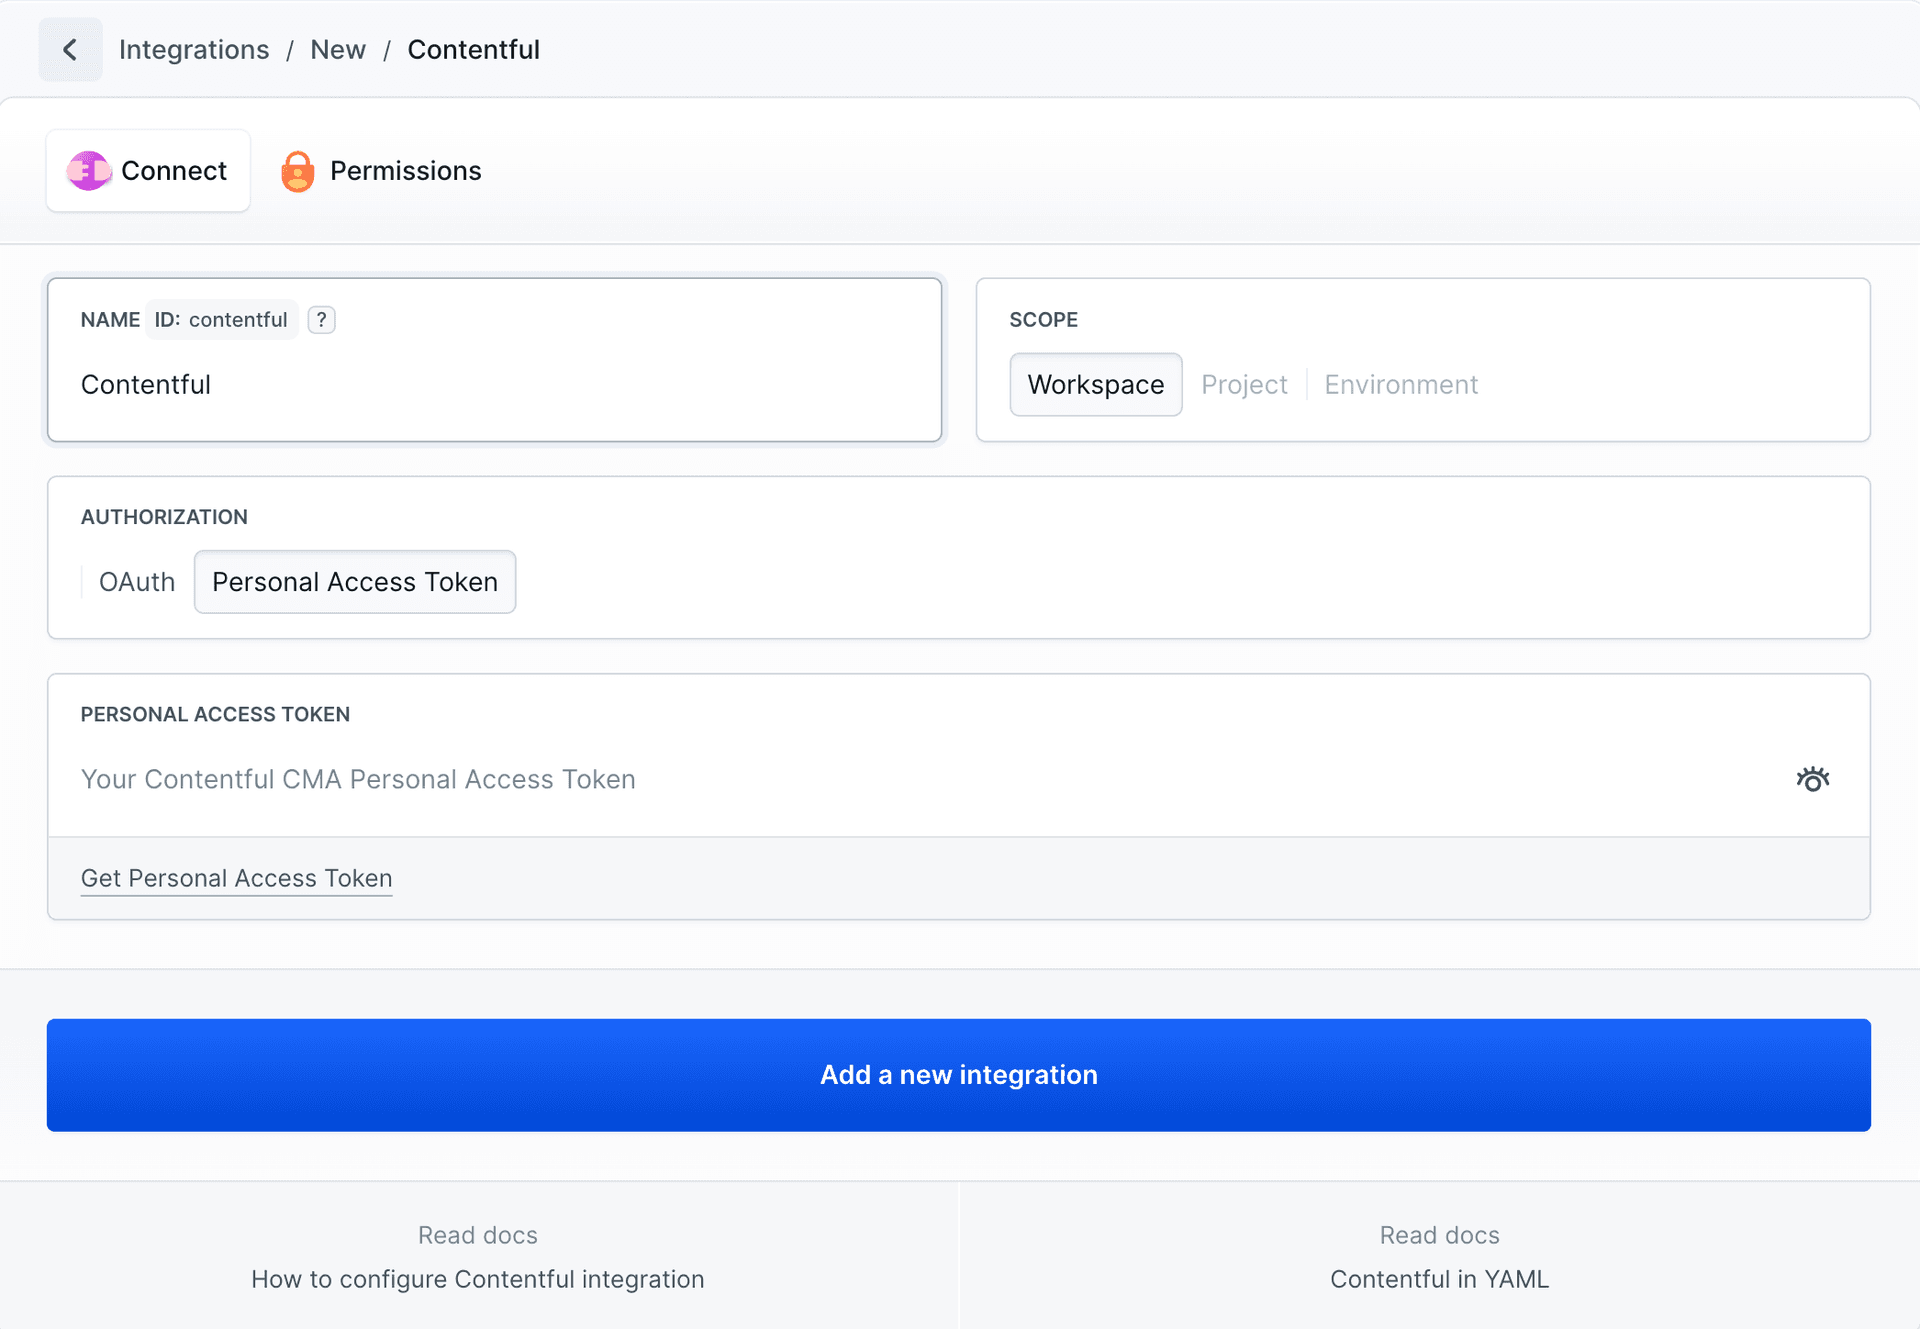Click the PERSONAL ACCESS TOKEN heading

click(x=215, y=715)
